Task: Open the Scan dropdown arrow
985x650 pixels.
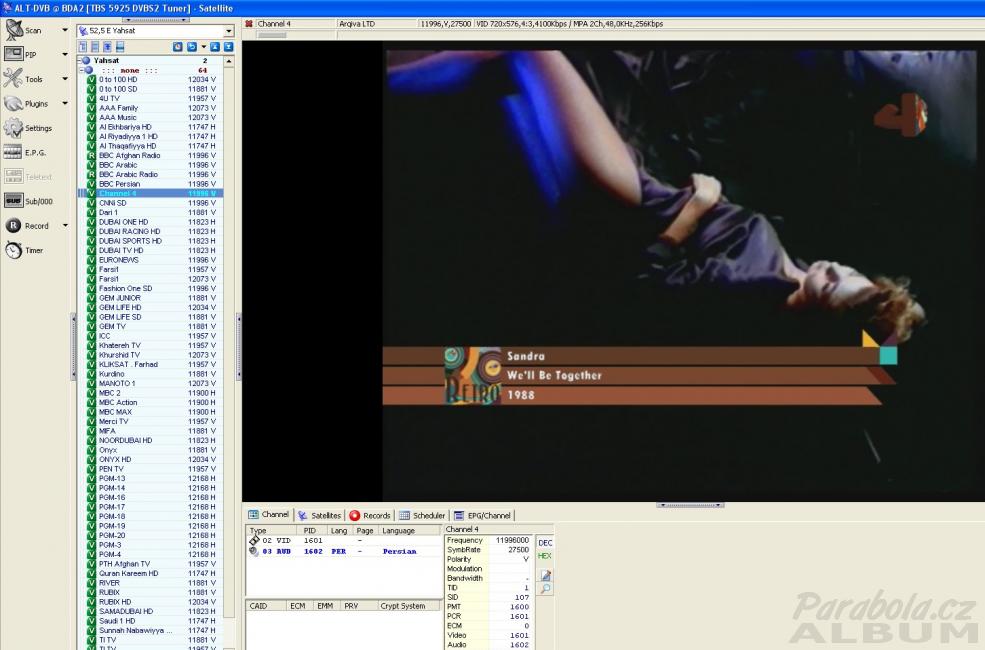Action: [65, 30]
